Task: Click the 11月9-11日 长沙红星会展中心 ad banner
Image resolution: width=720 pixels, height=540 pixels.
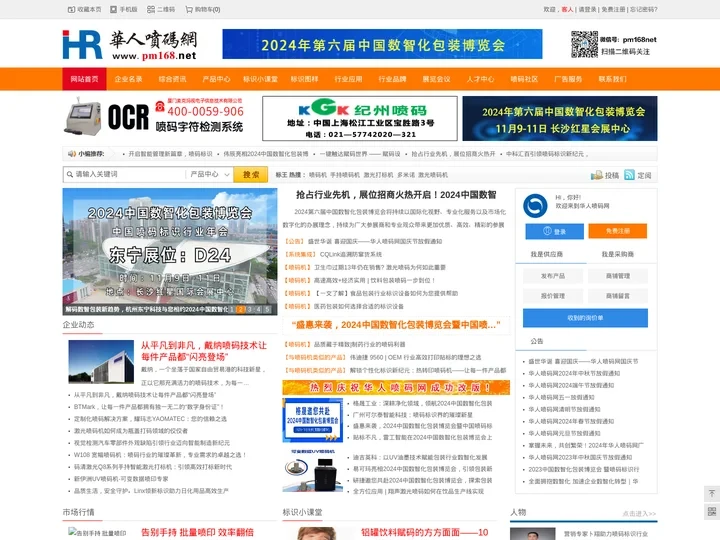Action: [x=560, y=118]
